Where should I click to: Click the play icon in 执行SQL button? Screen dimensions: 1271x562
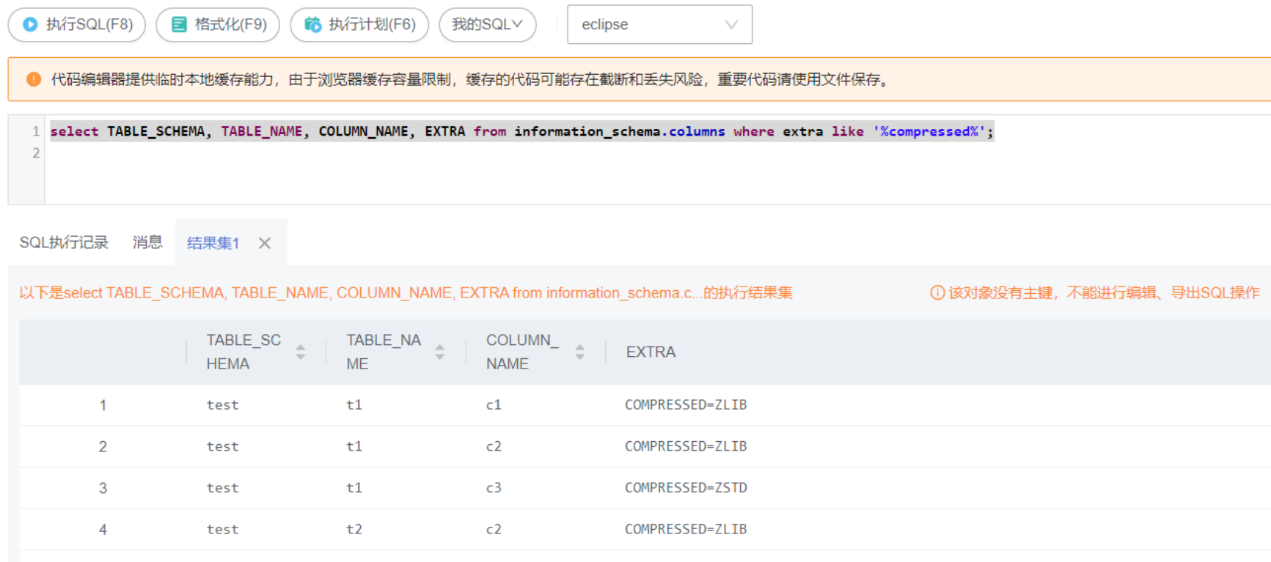30,24
